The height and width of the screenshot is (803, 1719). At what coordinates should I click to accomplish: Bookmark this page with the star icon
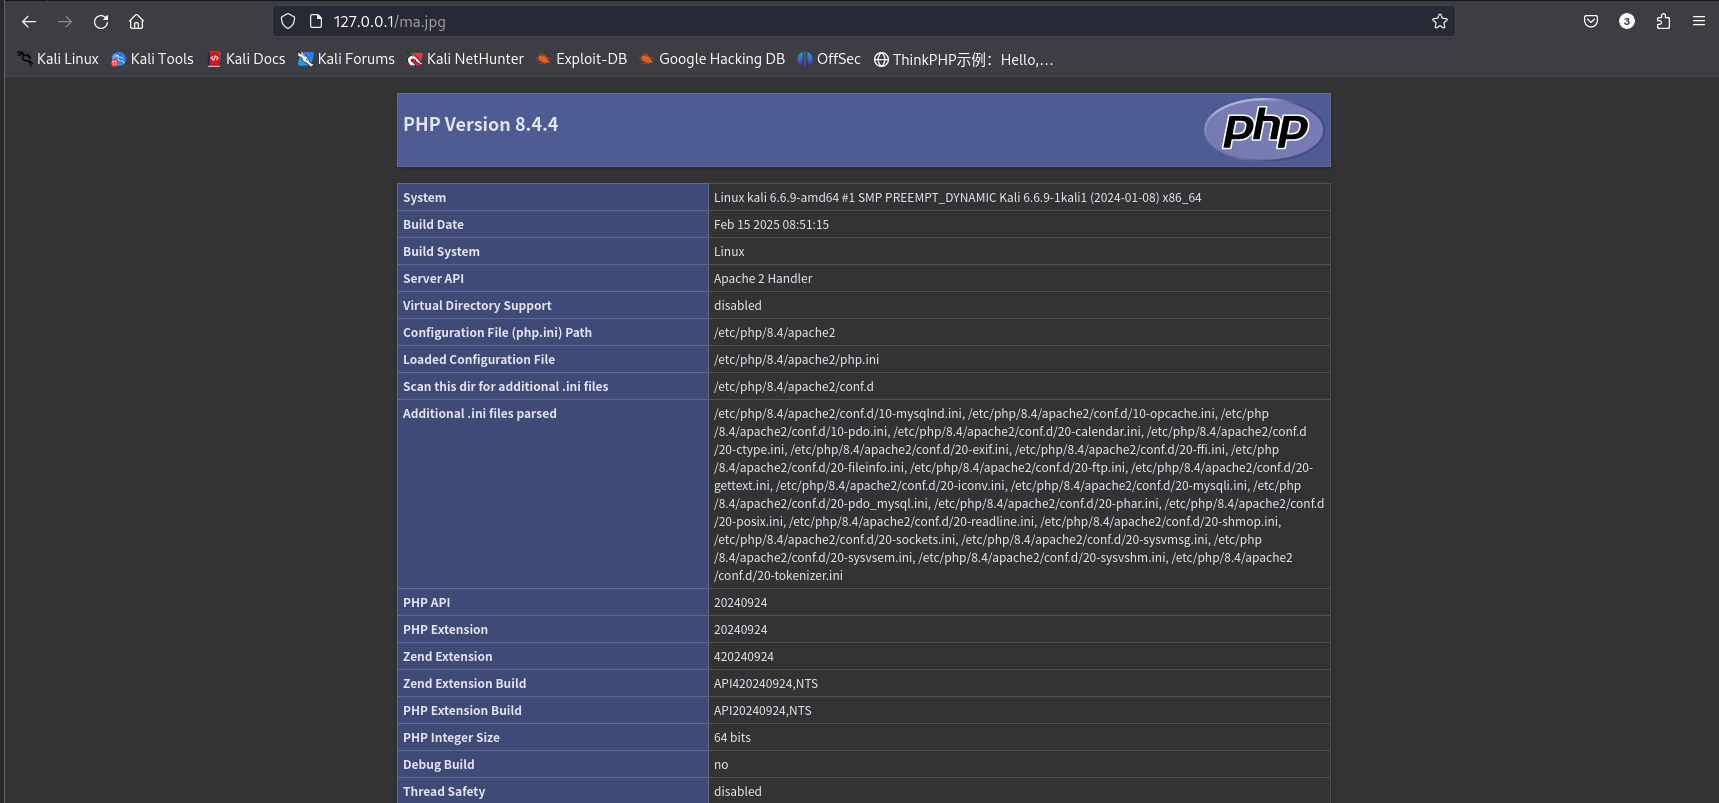click(x=1439, y=21)
